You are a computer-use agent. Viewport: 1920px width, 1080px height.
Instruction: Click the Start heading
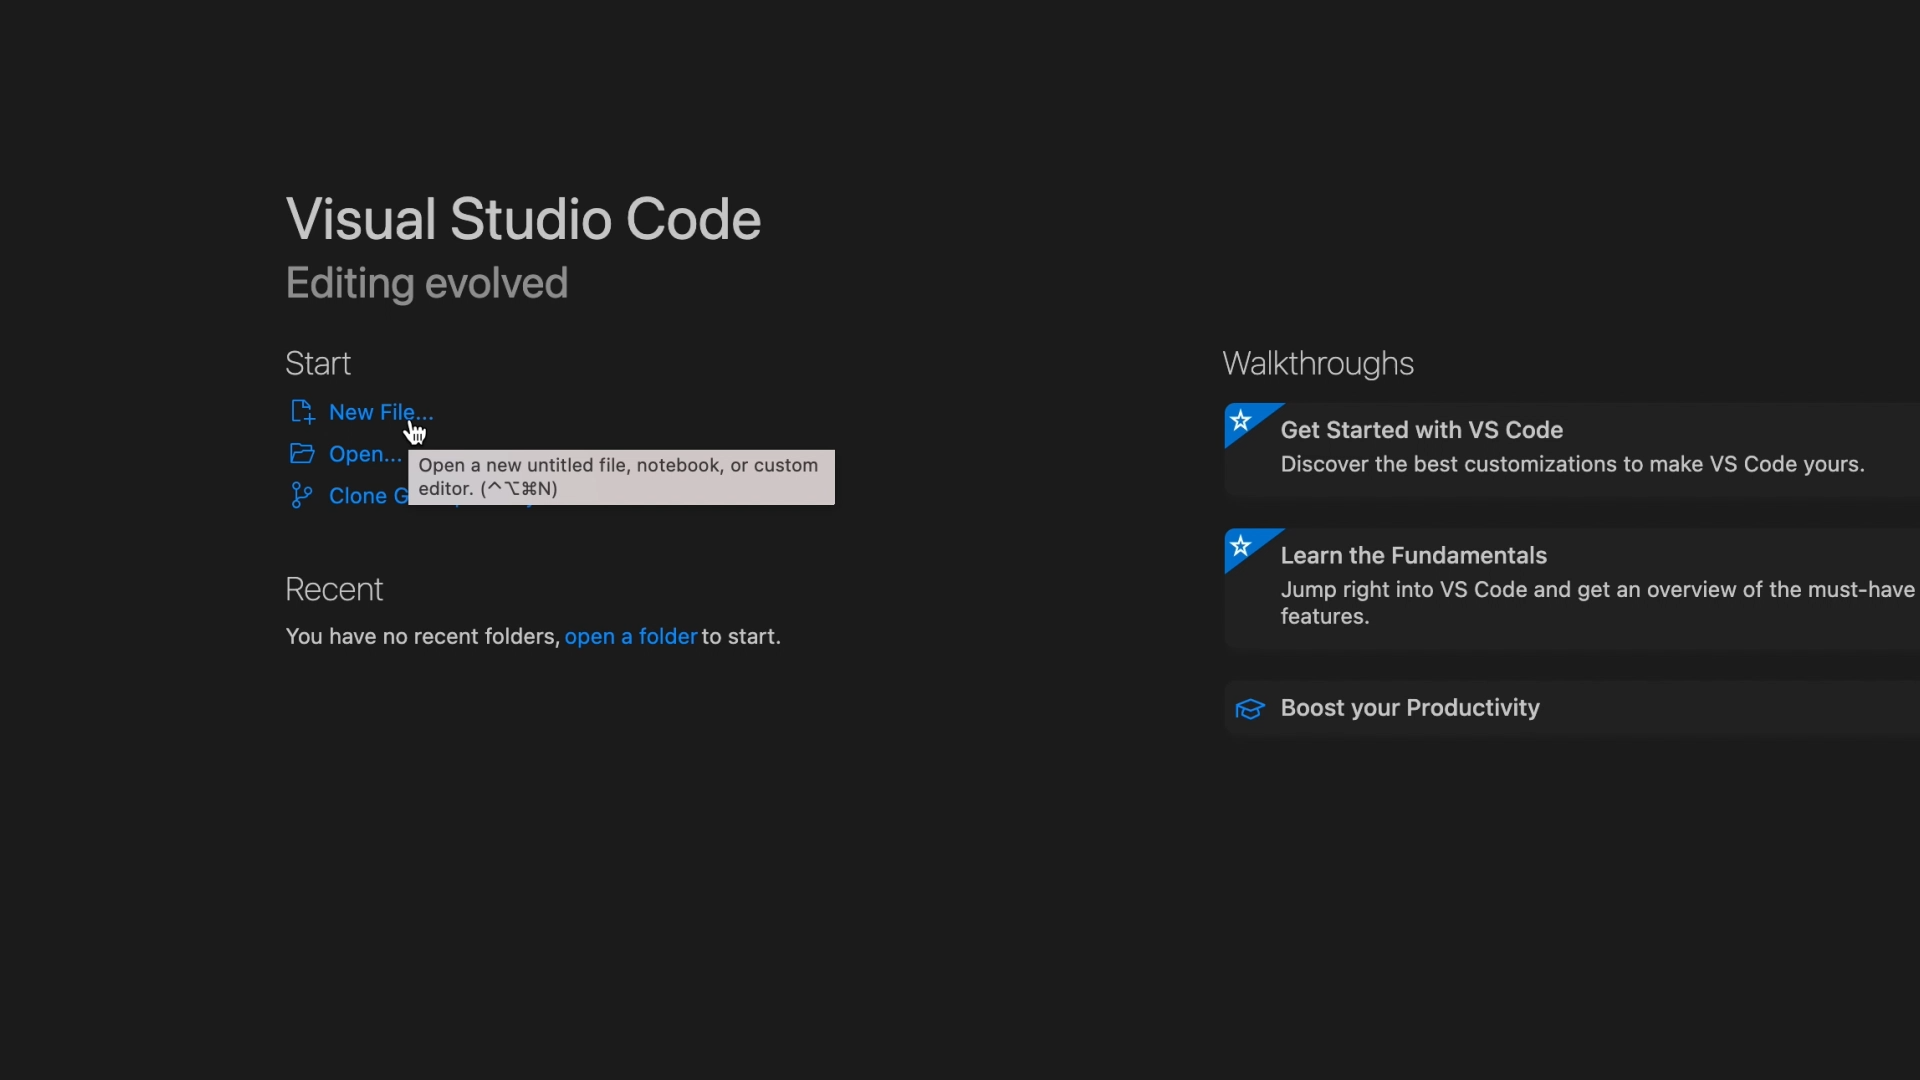coord(318,364)
